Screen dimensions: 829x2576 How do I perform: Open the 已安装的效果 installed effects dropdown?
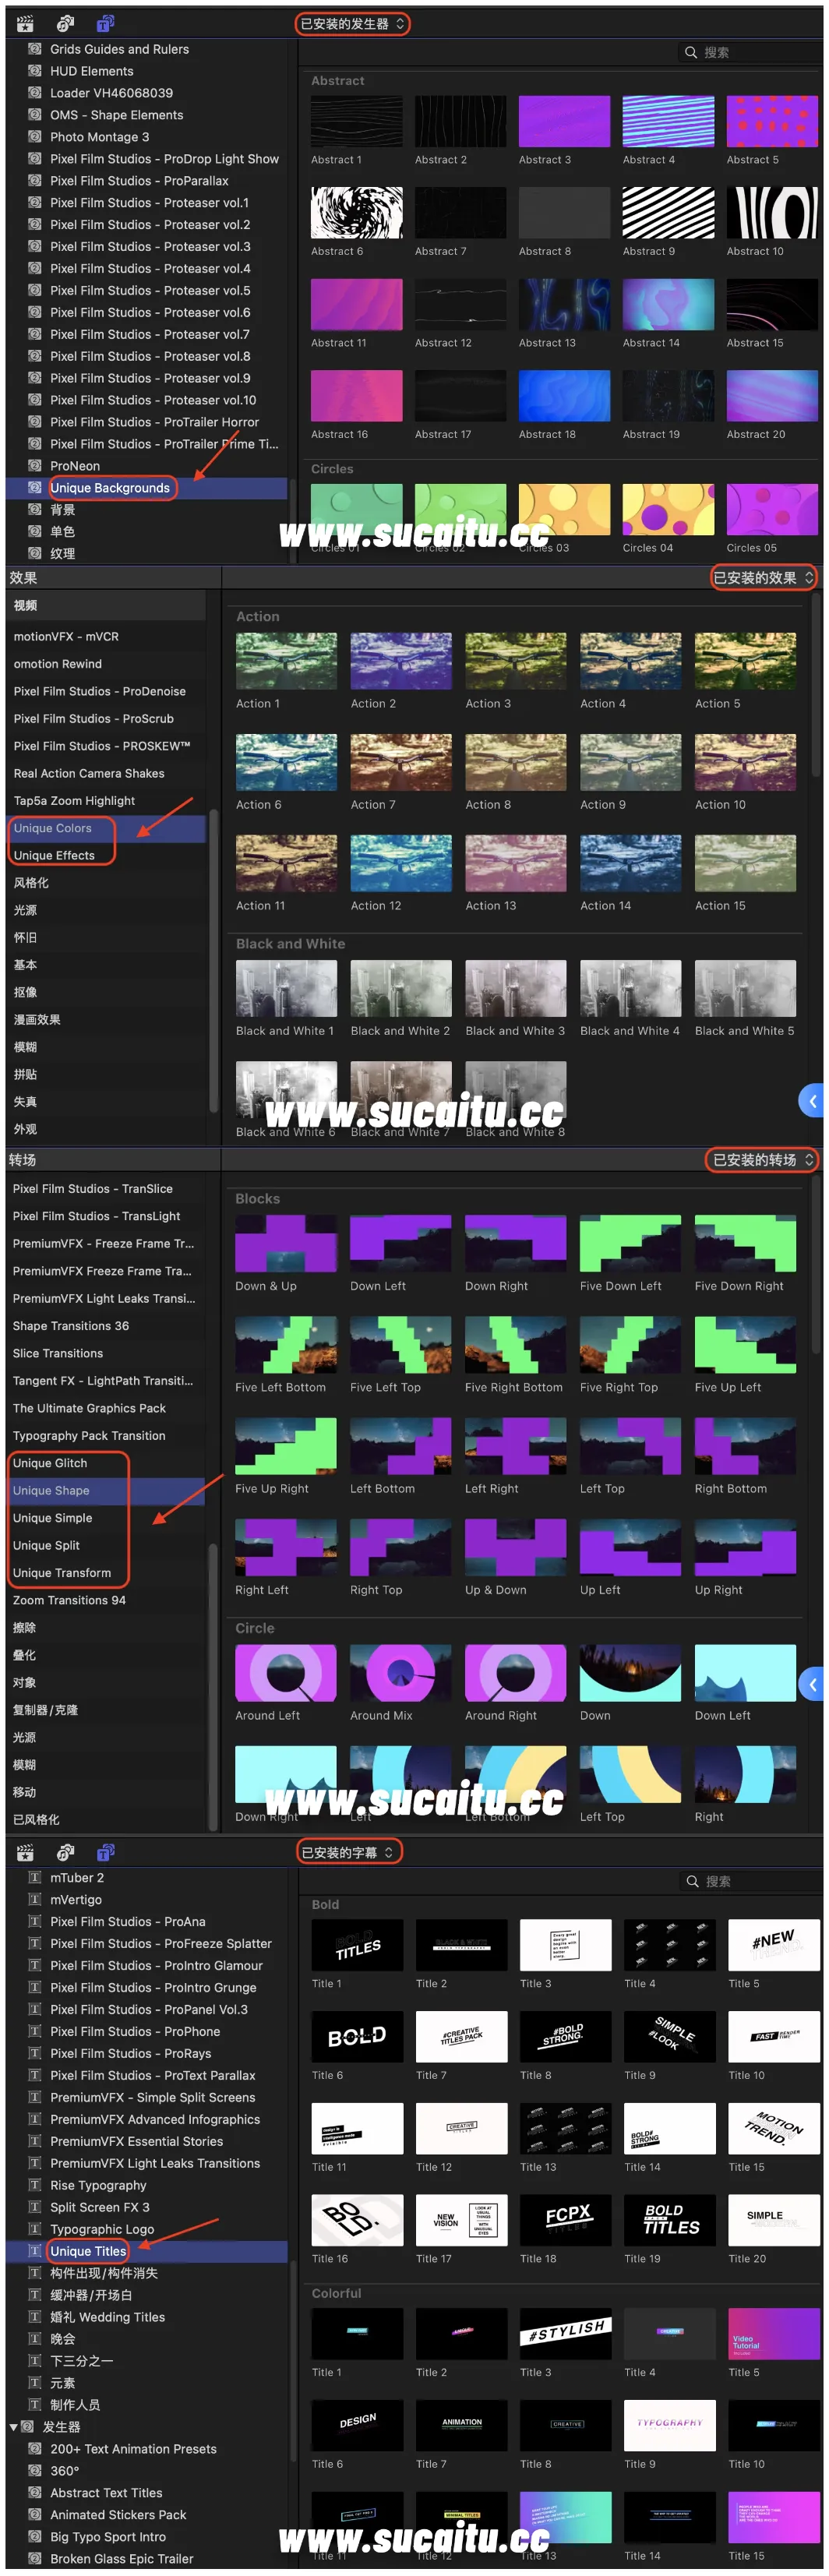(x=763, y=577)
